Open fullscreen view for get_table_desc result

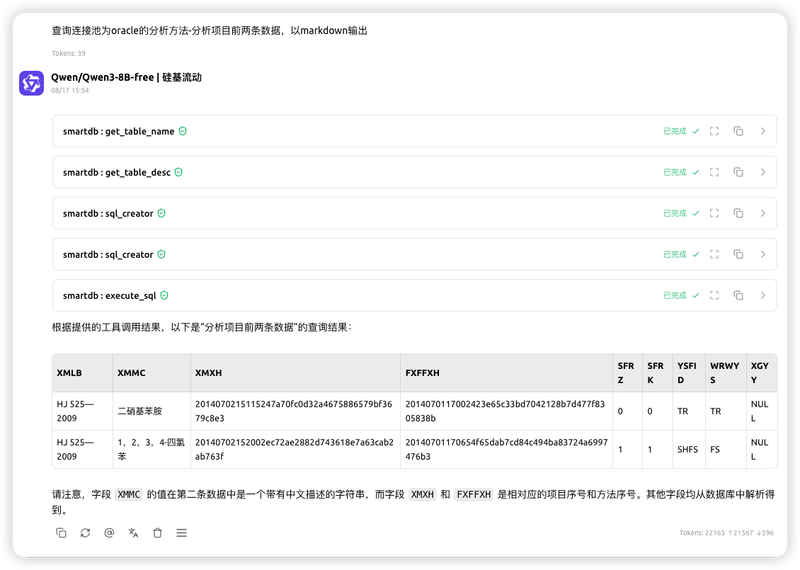tap(714, 172)
